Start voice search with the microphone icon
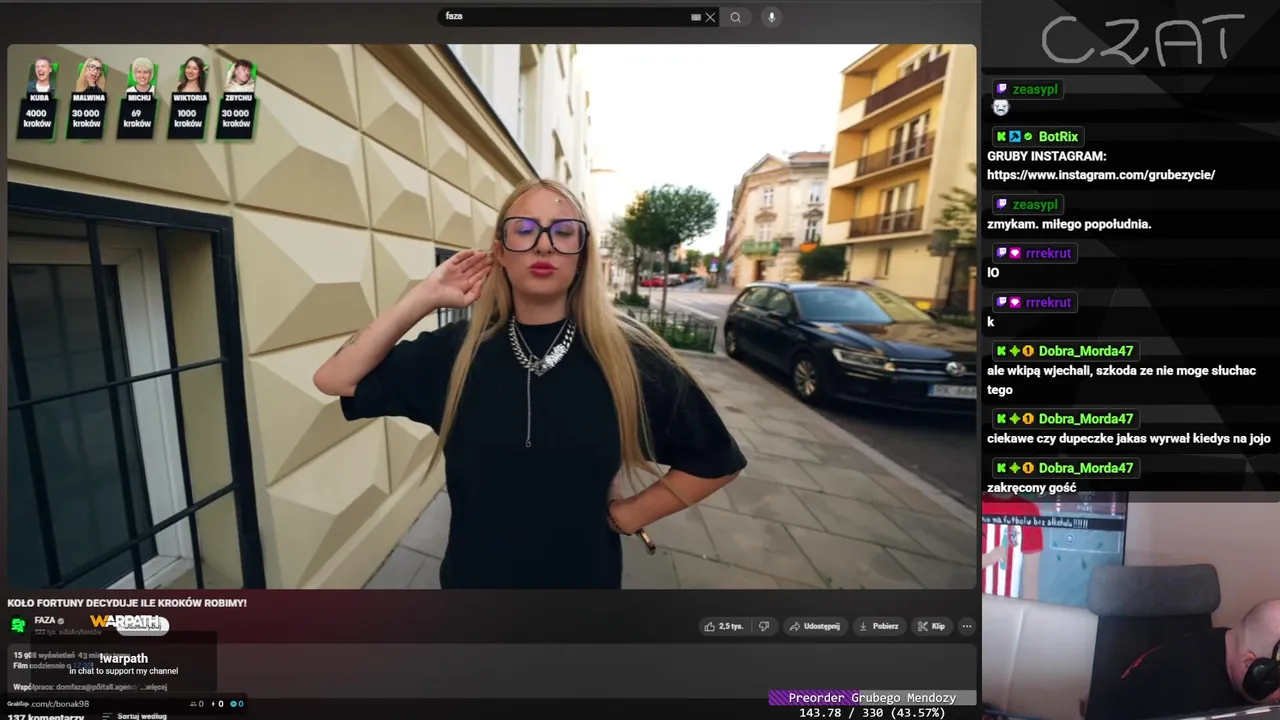Viewport: 1280px width, 720px height. tap(770, 17)
